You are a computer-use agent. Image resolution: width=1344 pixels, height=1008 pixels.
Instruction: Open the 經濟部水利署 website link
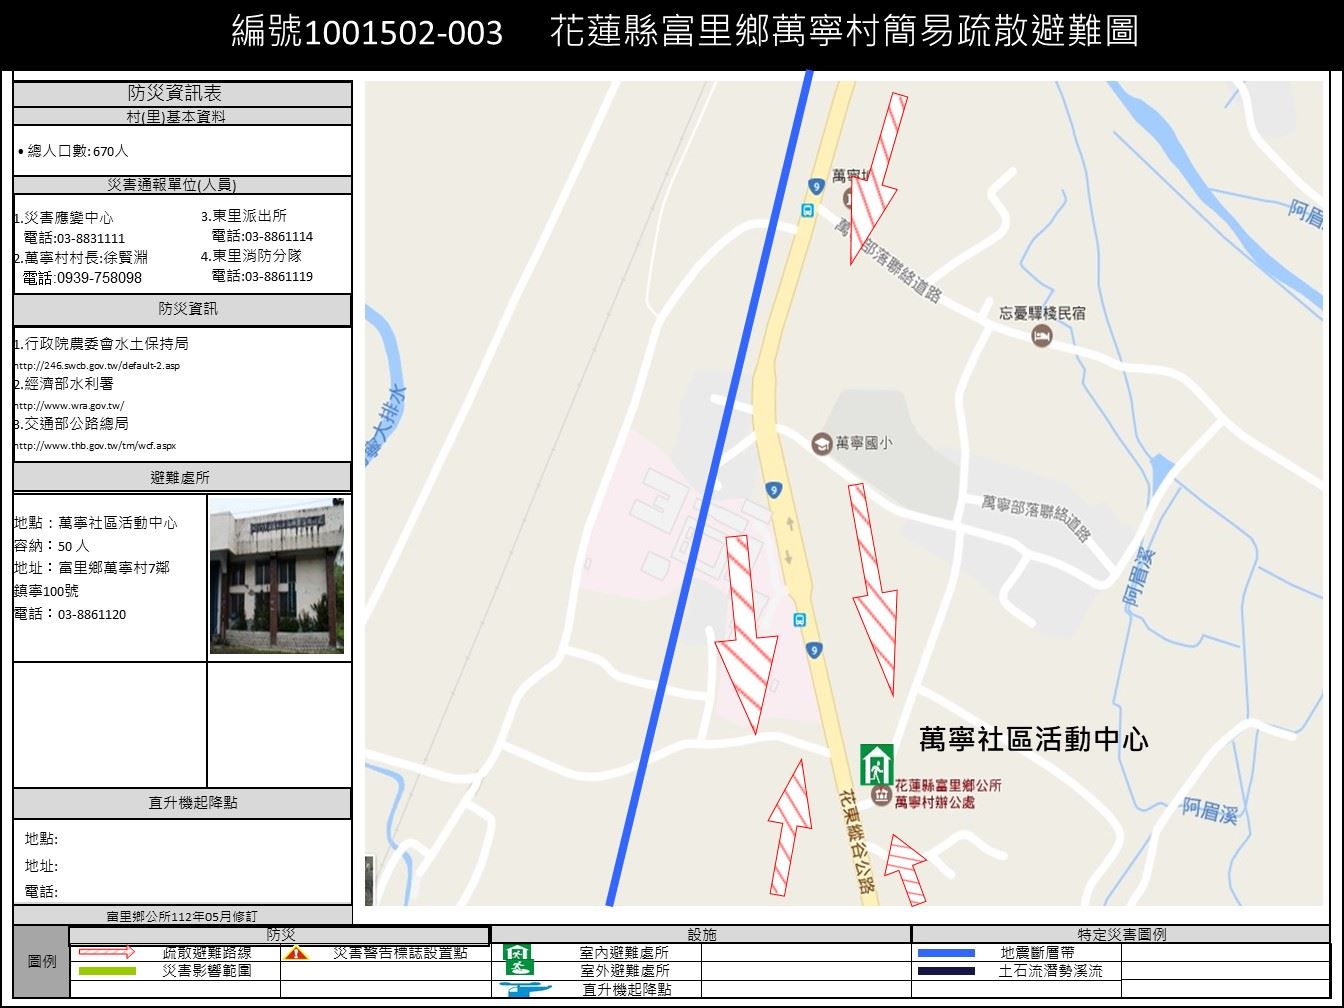coord(68,405)
